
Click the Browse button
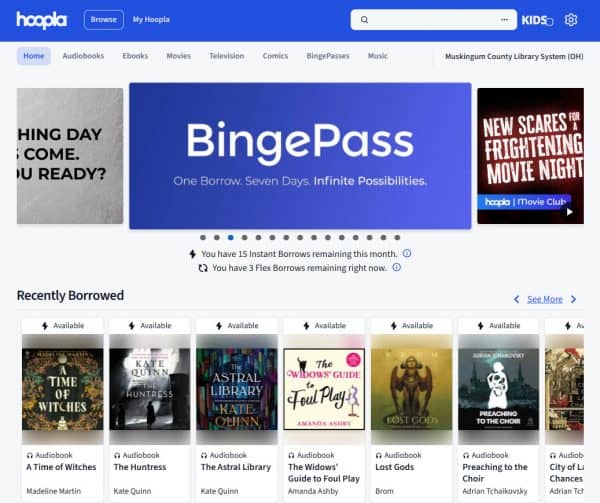pyautogui.click(x=104, y=20)
